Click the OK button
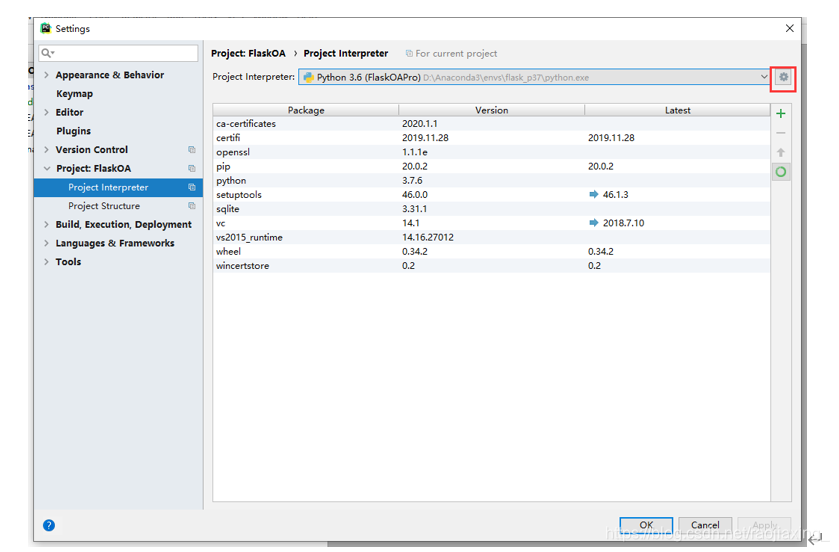Screen dimensions: 839x552 [646, 525]
